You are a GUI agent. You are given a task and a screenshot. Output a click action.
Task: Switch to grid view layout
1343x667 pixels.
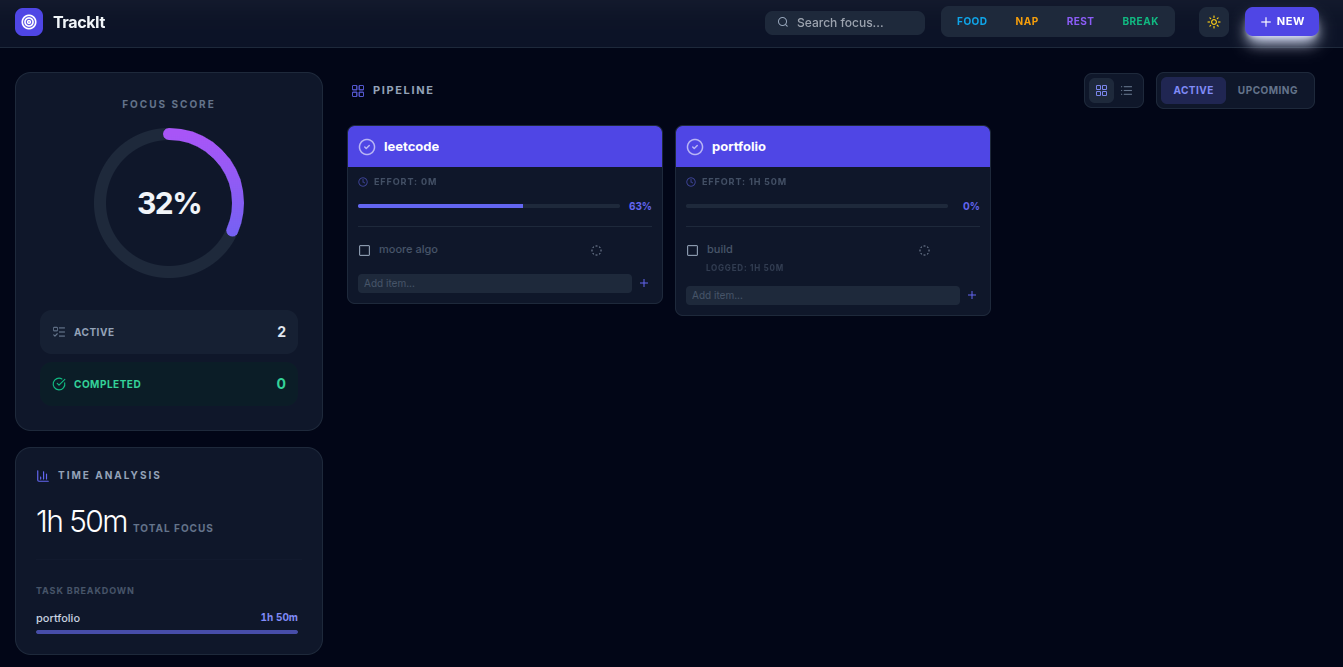coord(1101,90)
